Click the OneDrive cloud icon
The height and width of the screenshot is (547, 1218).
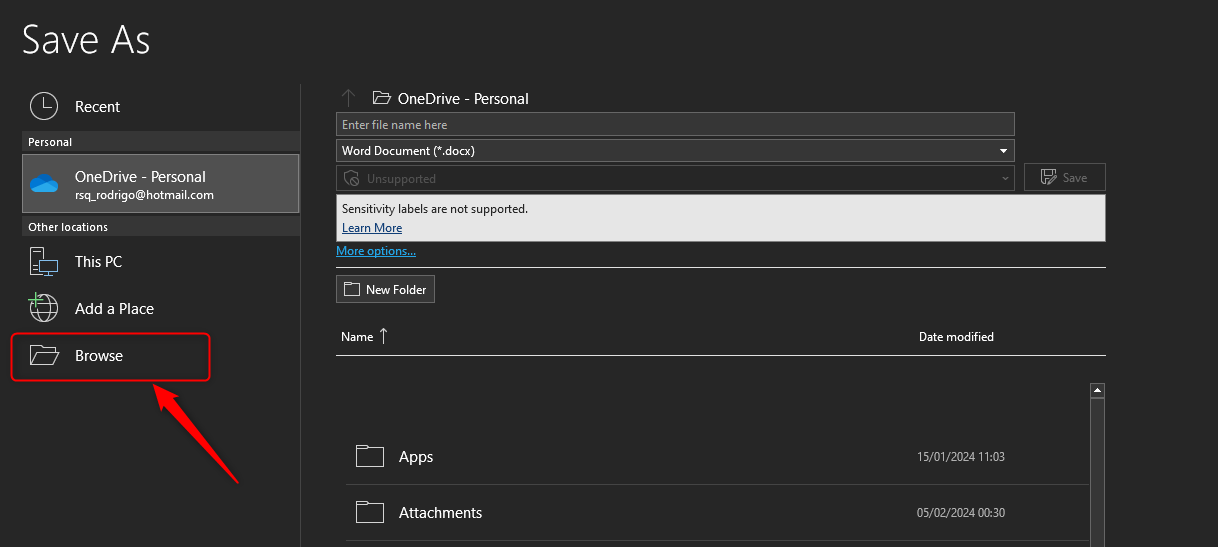(x=45, y=184)
